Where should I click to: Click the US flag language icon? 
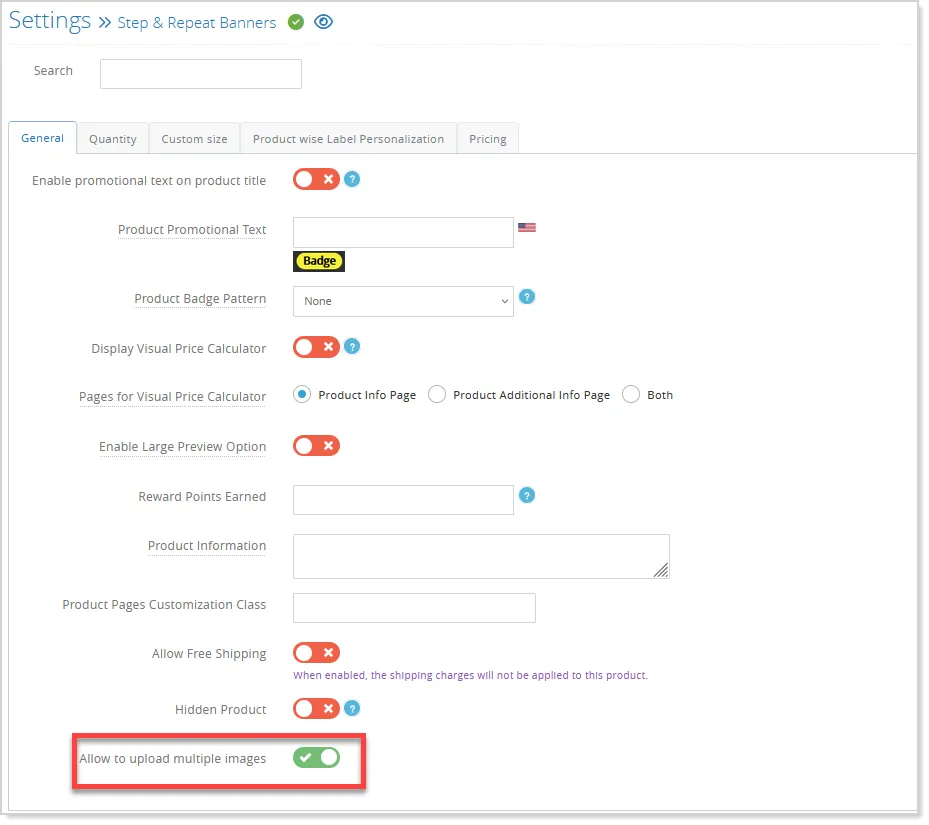(x=527, y=228)
